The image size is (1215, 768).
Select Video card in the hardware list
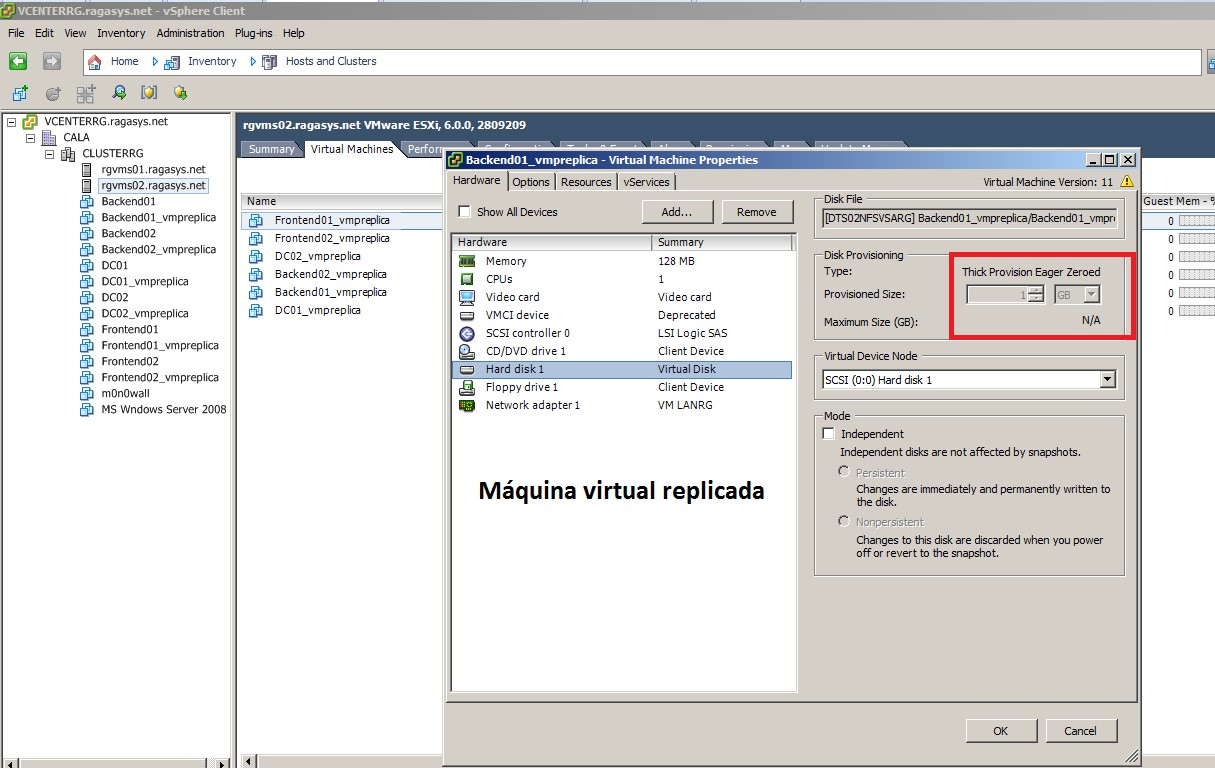(x=622, y=297)
